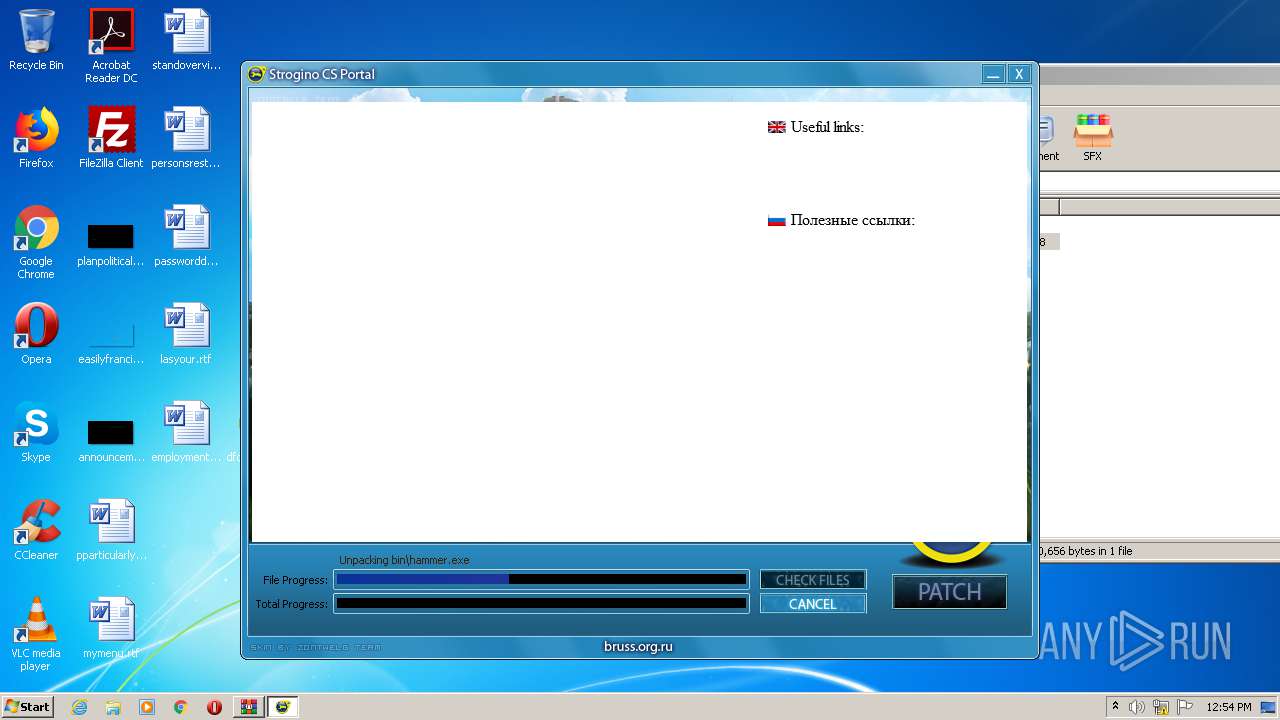Open Windows Explorer from taskbar
The width and height of the screenshot is (1280, 720).
click(113, 707)
